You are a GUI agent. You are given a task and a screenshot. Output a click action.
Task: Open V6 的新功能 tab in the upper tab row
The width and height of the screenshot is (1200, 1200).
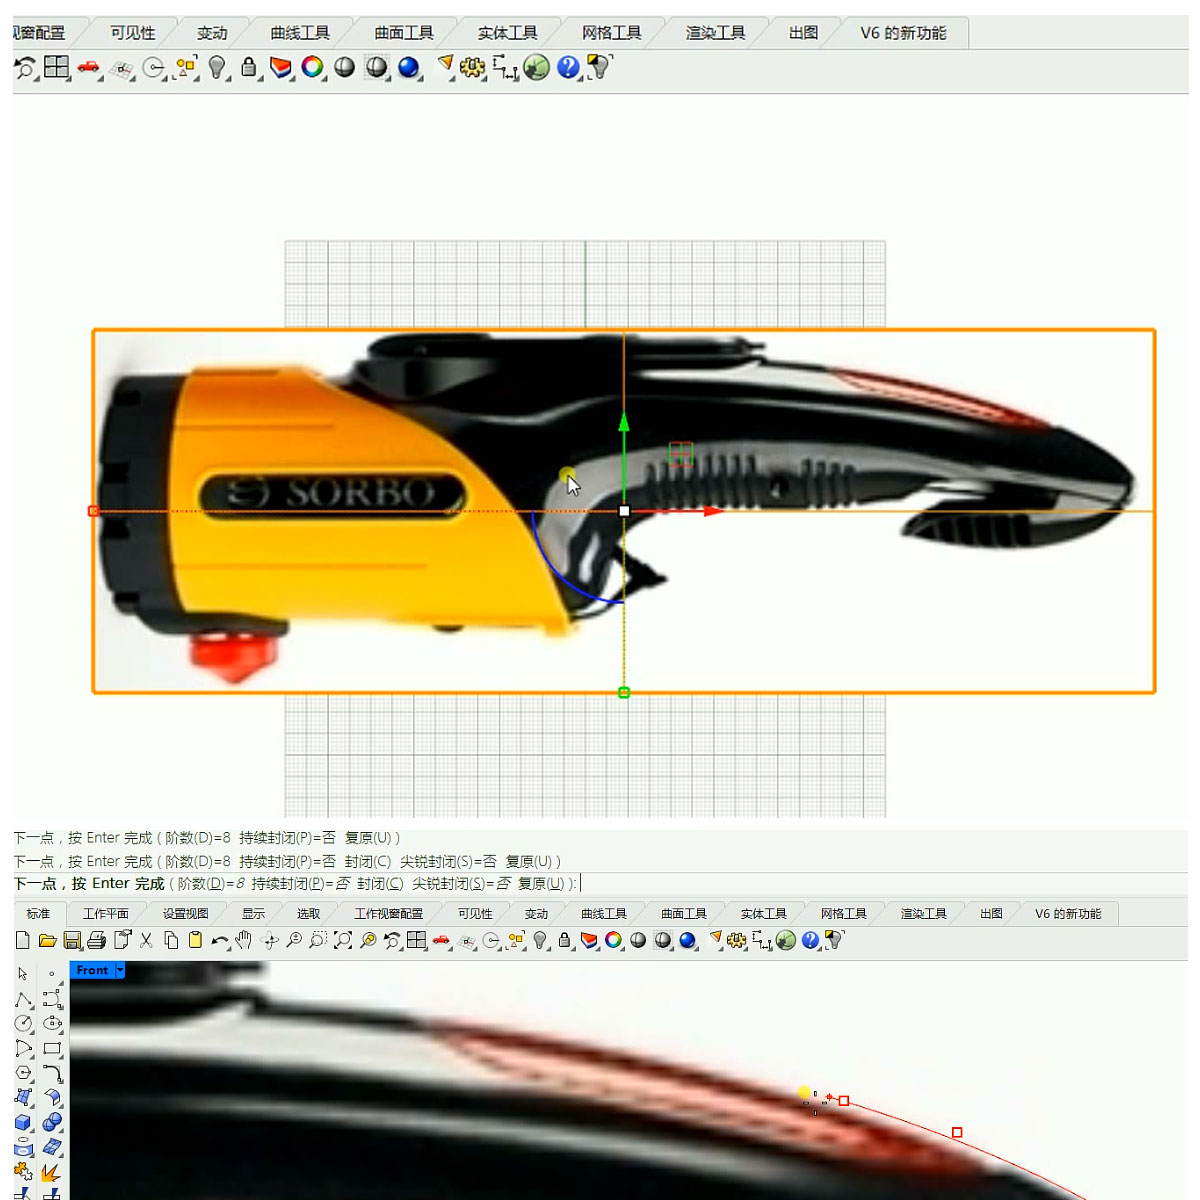point(903,33)
